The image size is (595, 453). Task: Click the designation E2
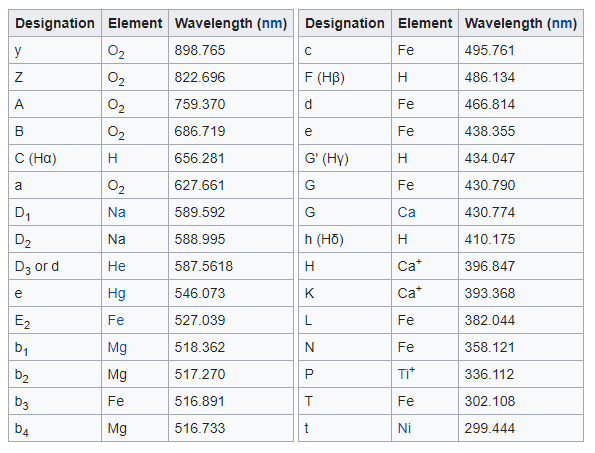[22, 321]
